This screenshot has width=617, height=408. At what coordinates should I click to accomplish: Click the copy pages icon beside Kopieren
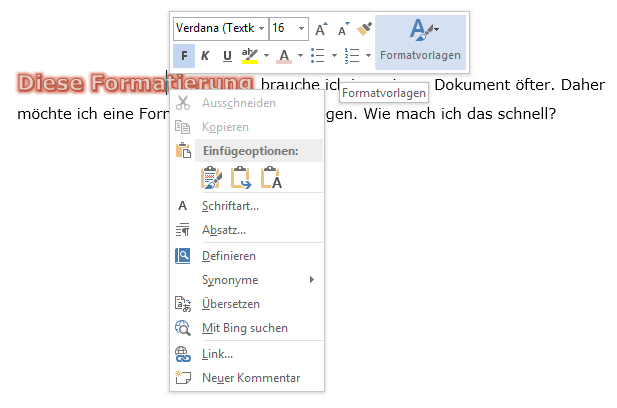(x=183, y=127)
